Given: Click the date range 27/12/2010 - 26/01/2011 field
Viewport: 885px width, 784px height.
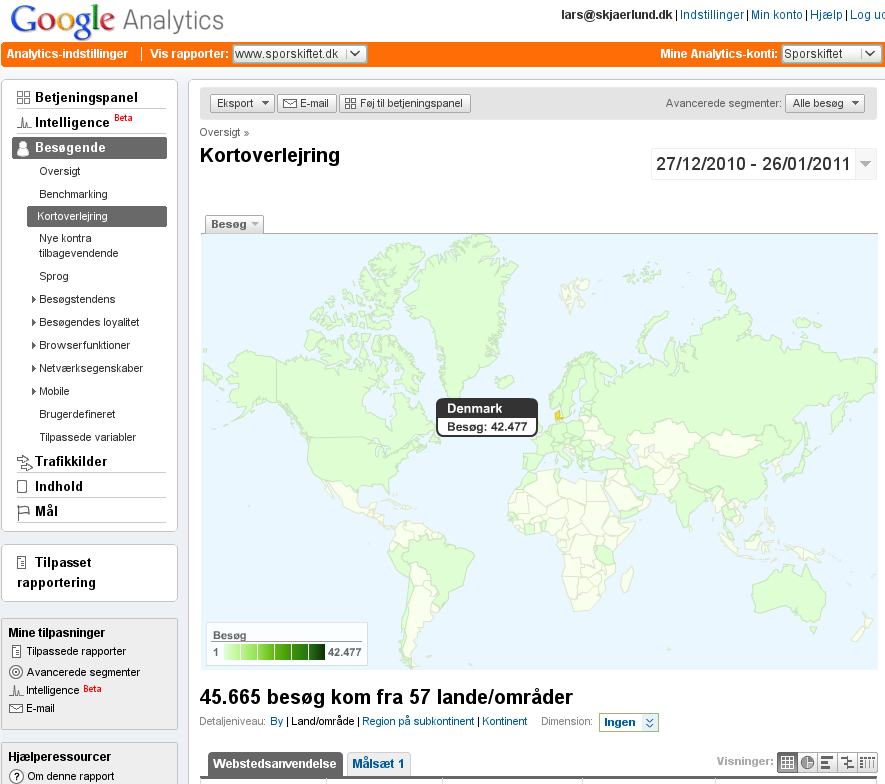Looking at the screenshot, I should [x=753, y=164].
